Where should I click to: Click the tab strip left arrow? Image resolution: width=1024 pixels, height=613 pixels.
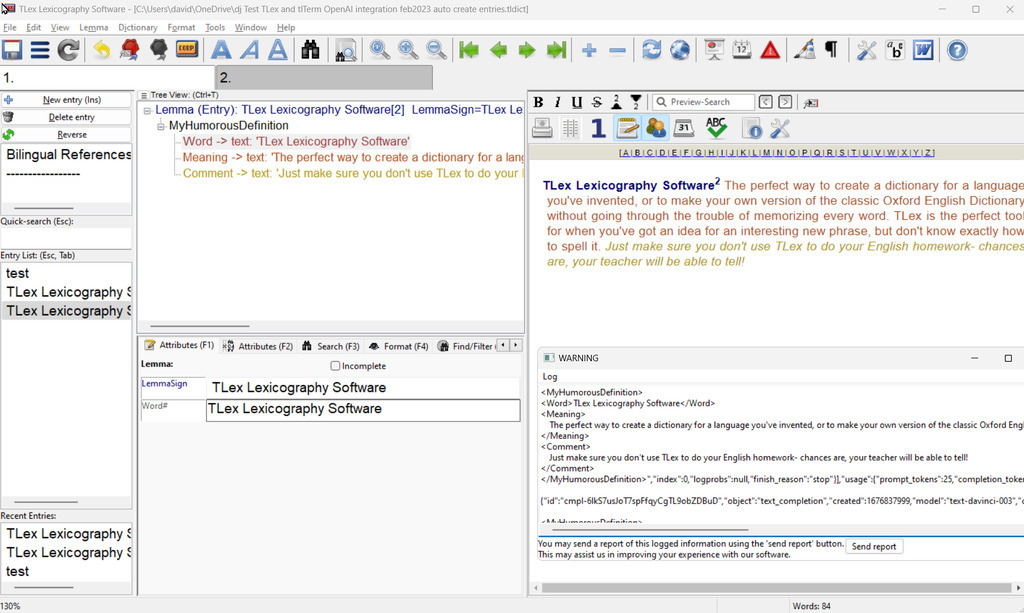point(503,345)
